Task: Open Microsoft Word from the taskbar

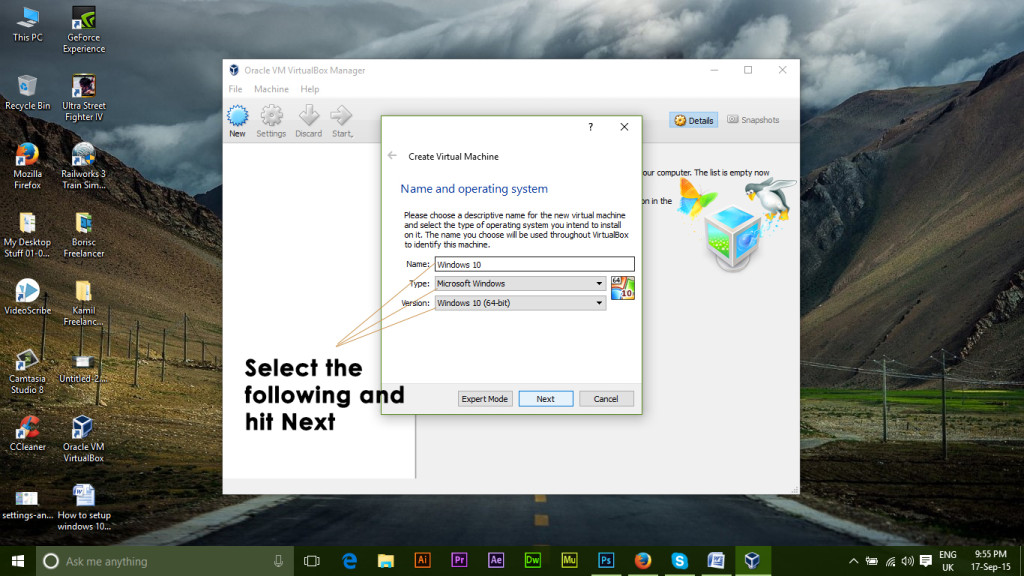Action: [716, 560]
